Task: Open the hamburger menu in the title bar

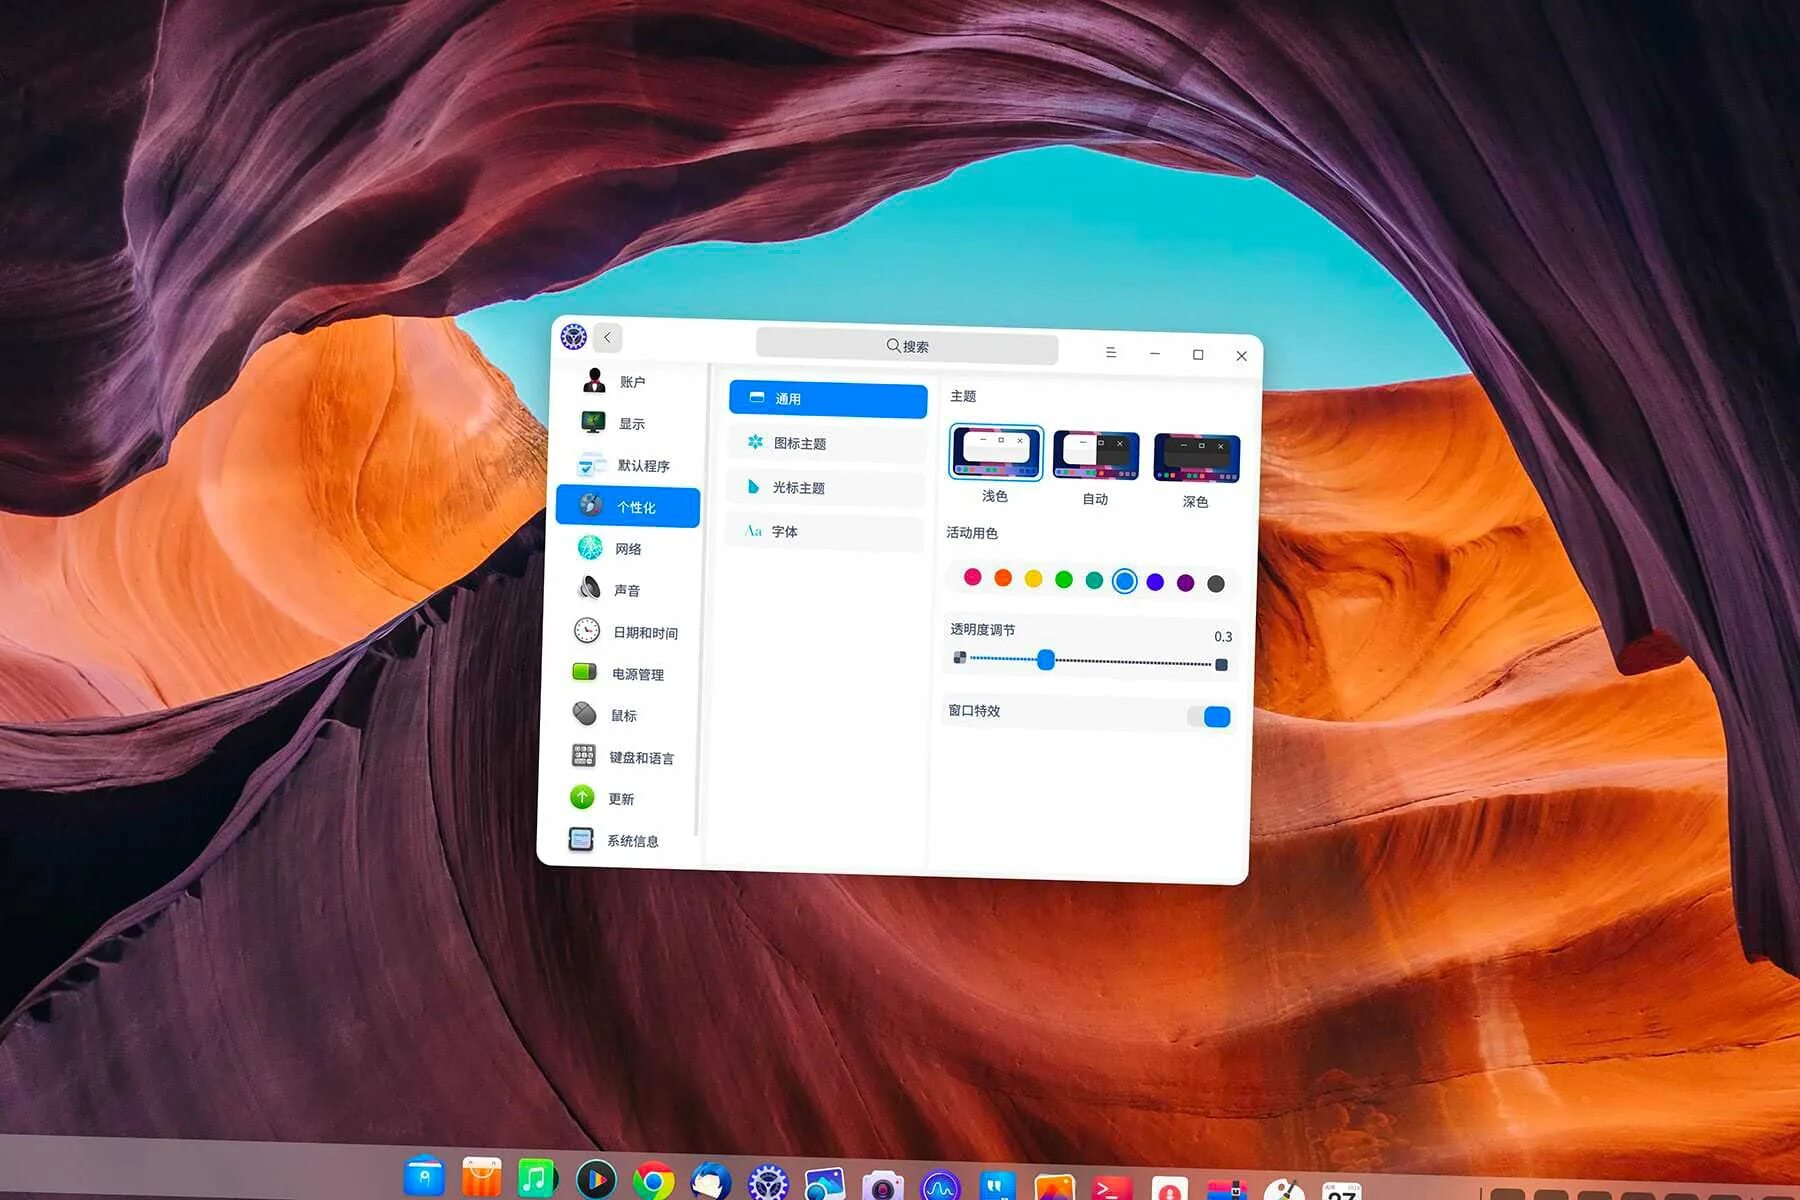Action: (x=1111, y=352)
